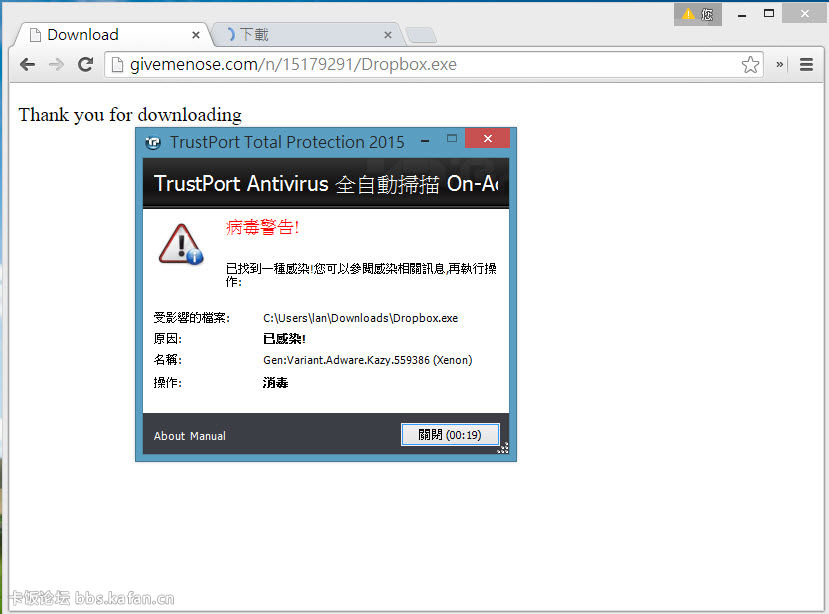Close the 下載 tab

[x=388, y=35]
